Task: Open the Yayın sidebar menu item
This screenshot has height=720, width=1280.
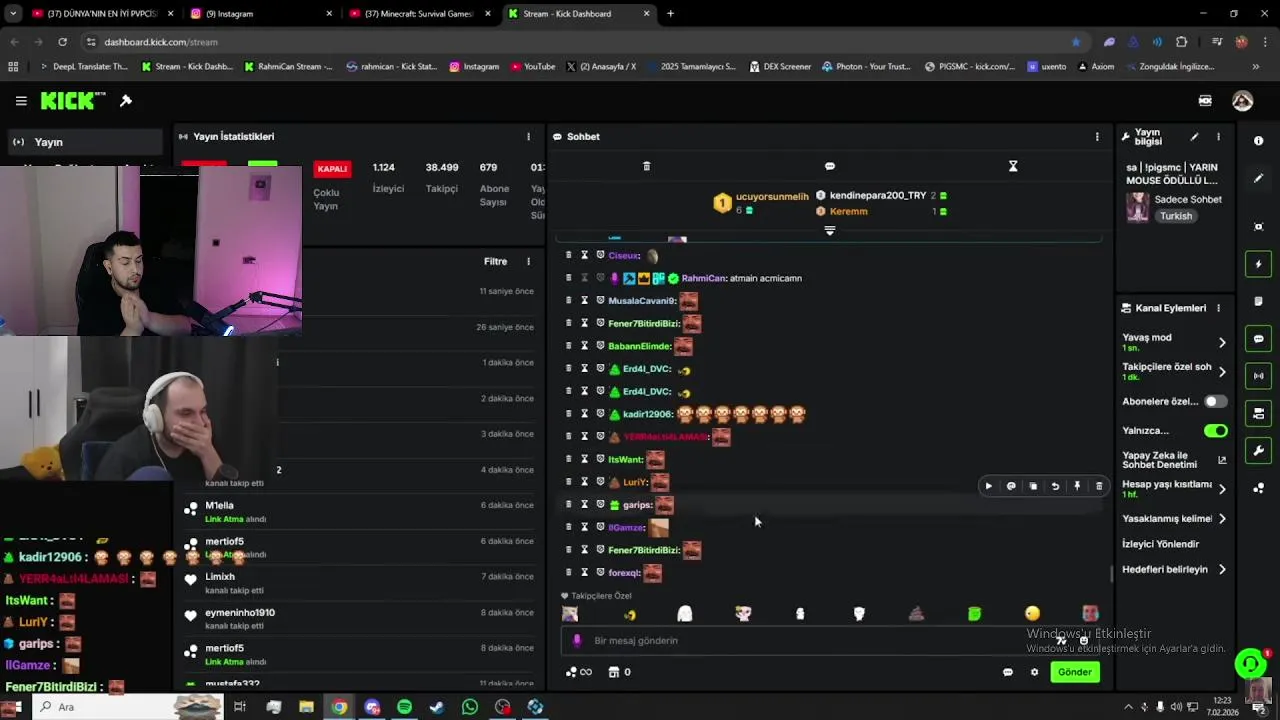Action: tap(84, 142)
